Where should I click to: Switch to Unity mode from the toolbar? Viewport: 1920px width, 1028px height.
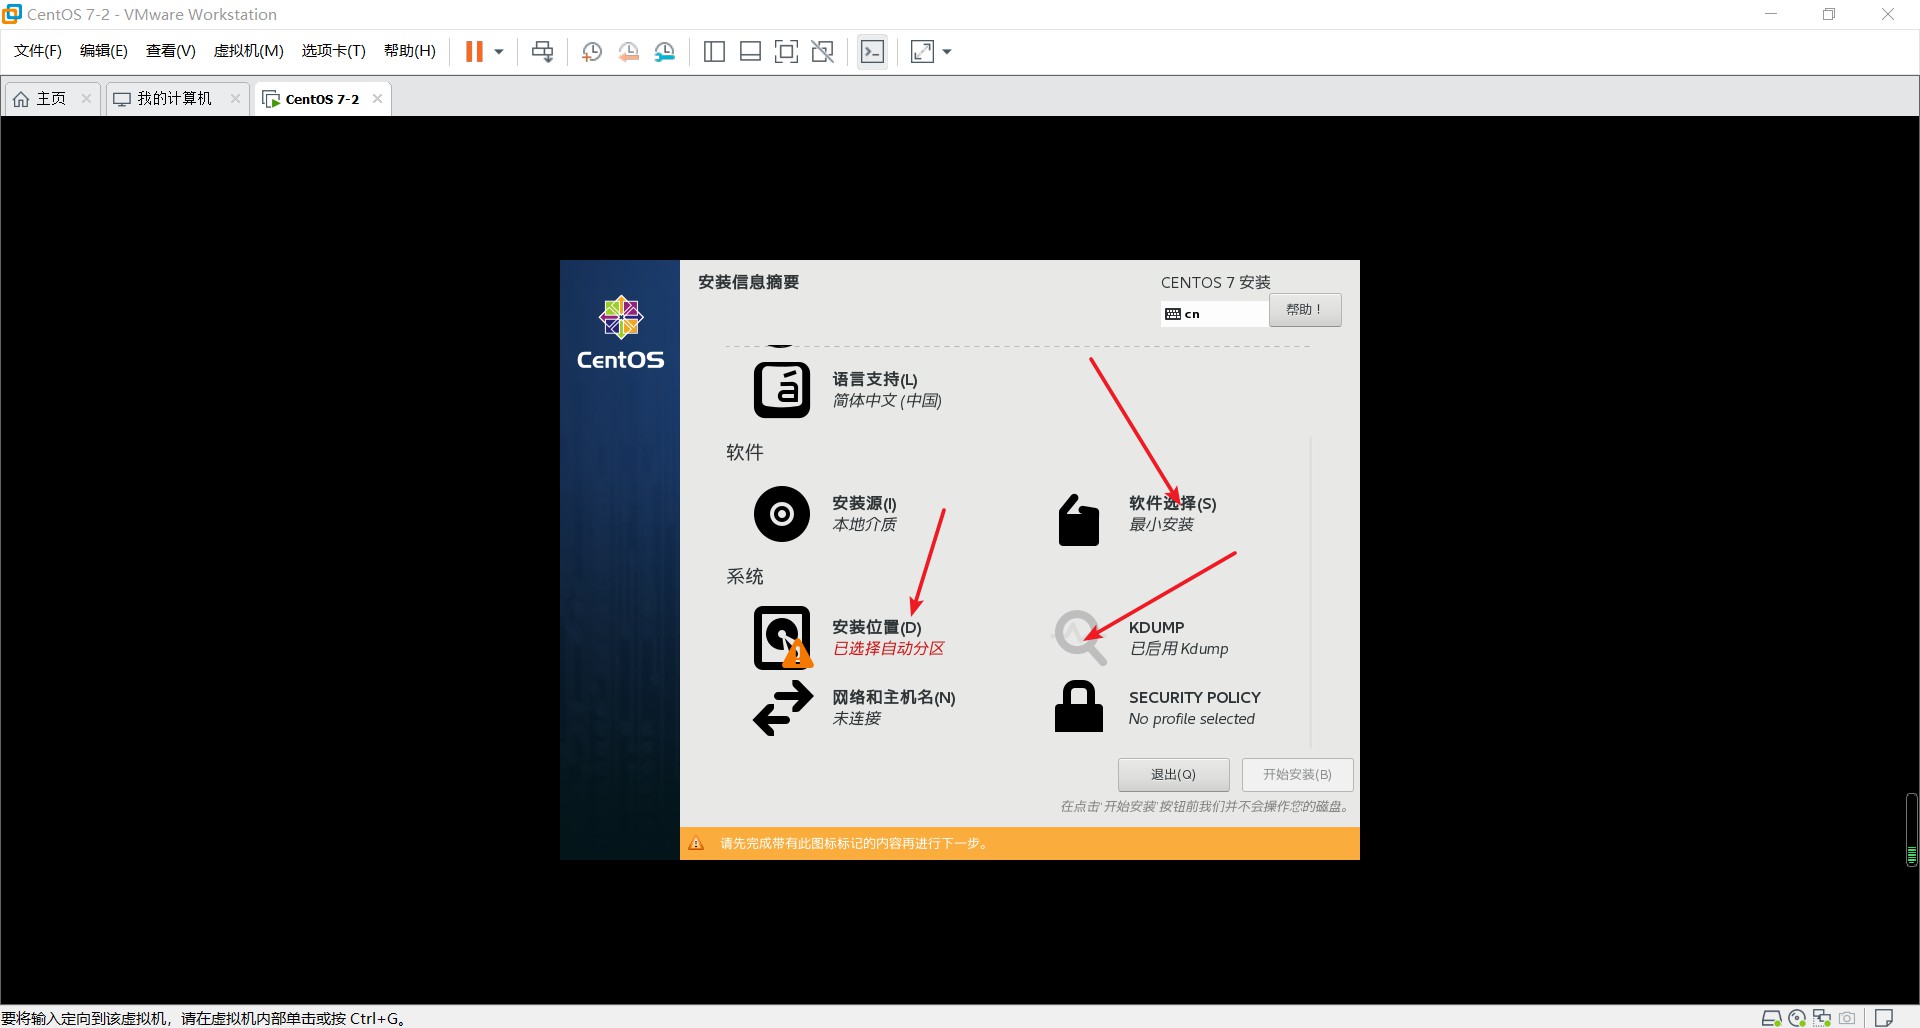(823, 52)
